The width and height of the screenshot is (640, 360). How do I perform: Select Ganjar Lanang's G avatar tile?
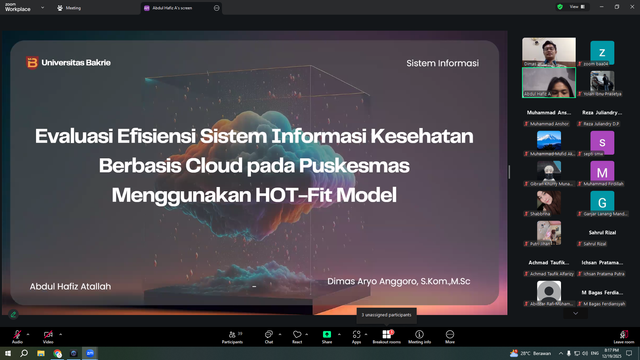point(602,203)
